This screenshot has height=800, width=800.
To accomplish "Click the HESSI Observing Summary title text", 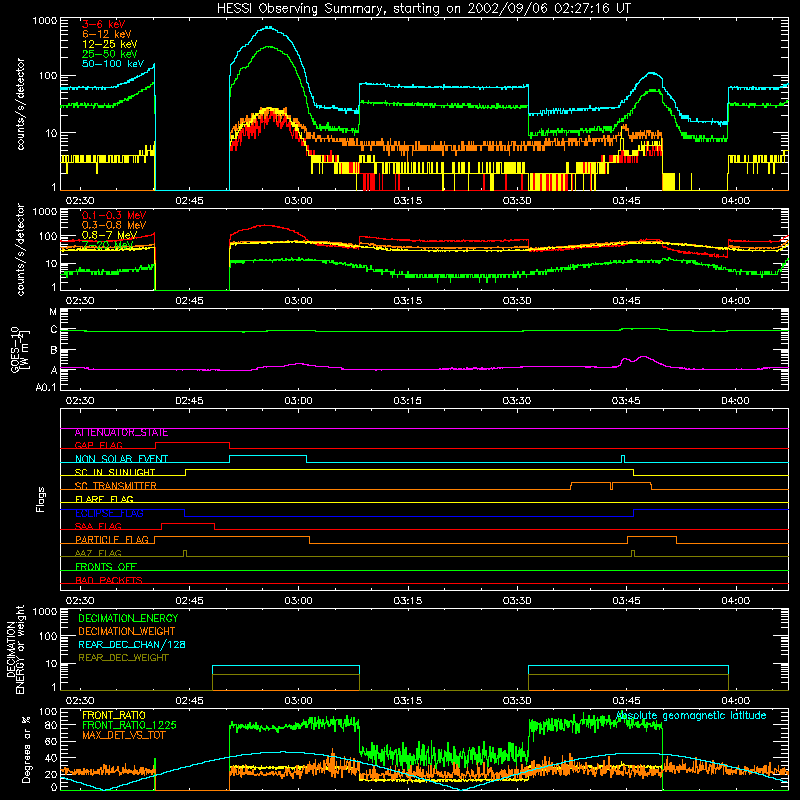I will 424,9.
